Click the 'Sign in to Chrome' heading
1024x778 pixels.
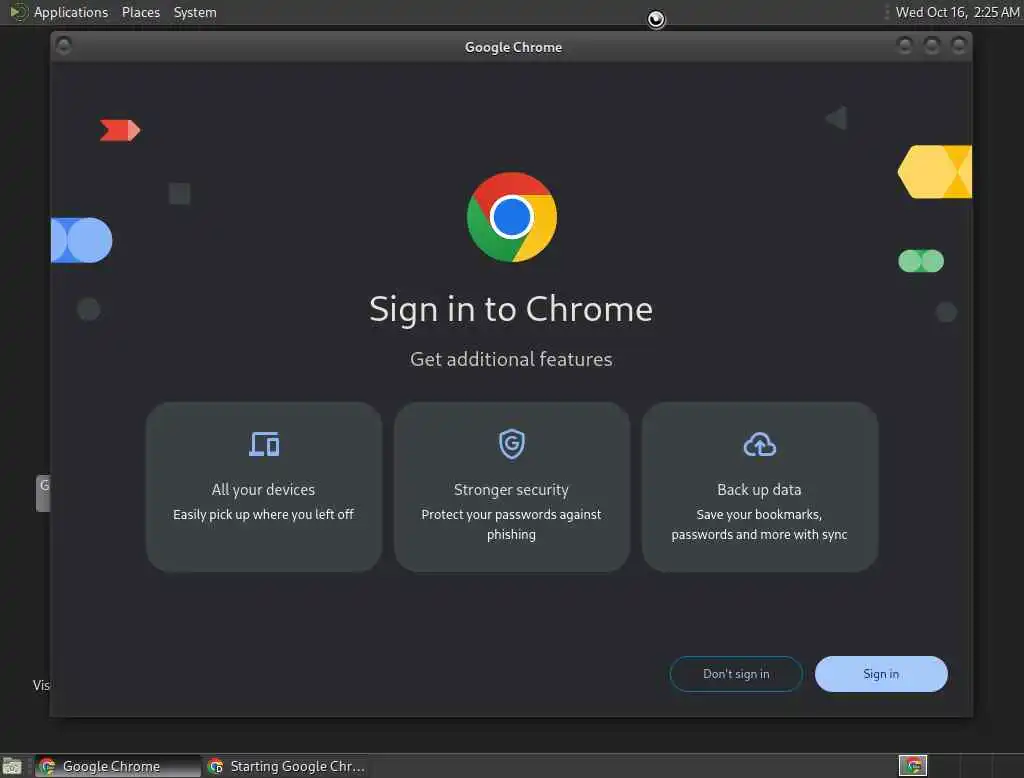tap(511, 309)
